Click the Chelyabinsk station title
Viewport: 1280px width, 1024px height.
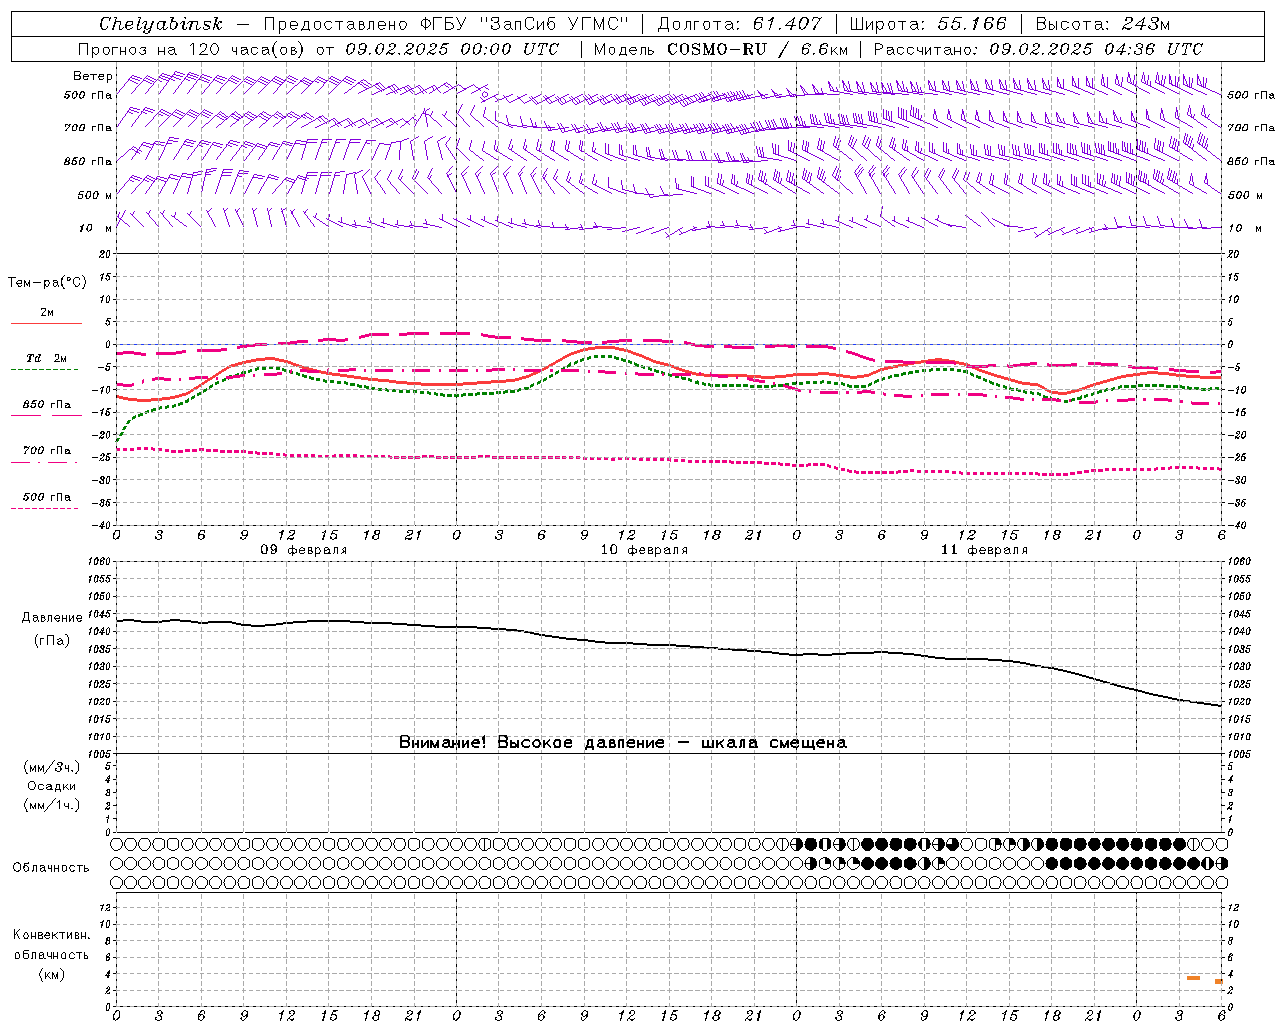pyautogui.click(x=161, y=24)
